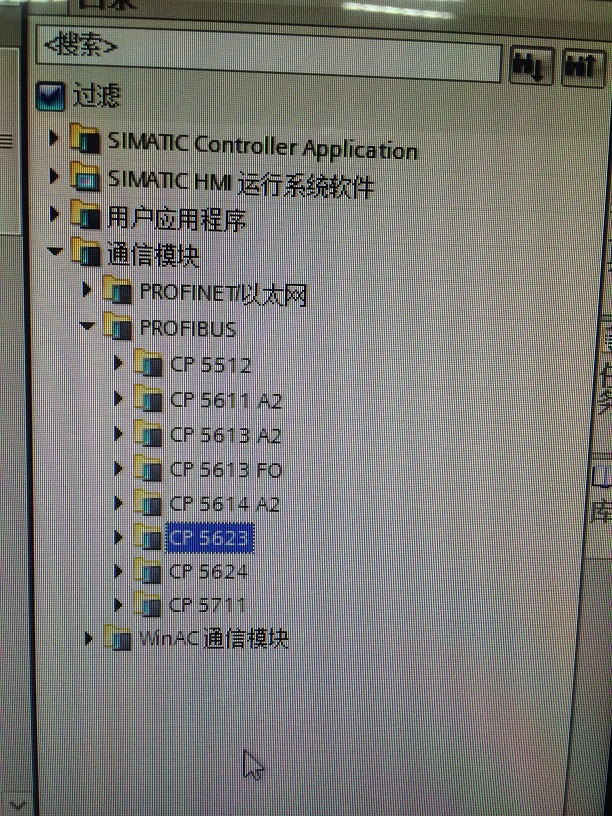Click the CP 5614 A2 folder icon
The width and height of the screenshot is (612, 816).
tap(148, 503)
